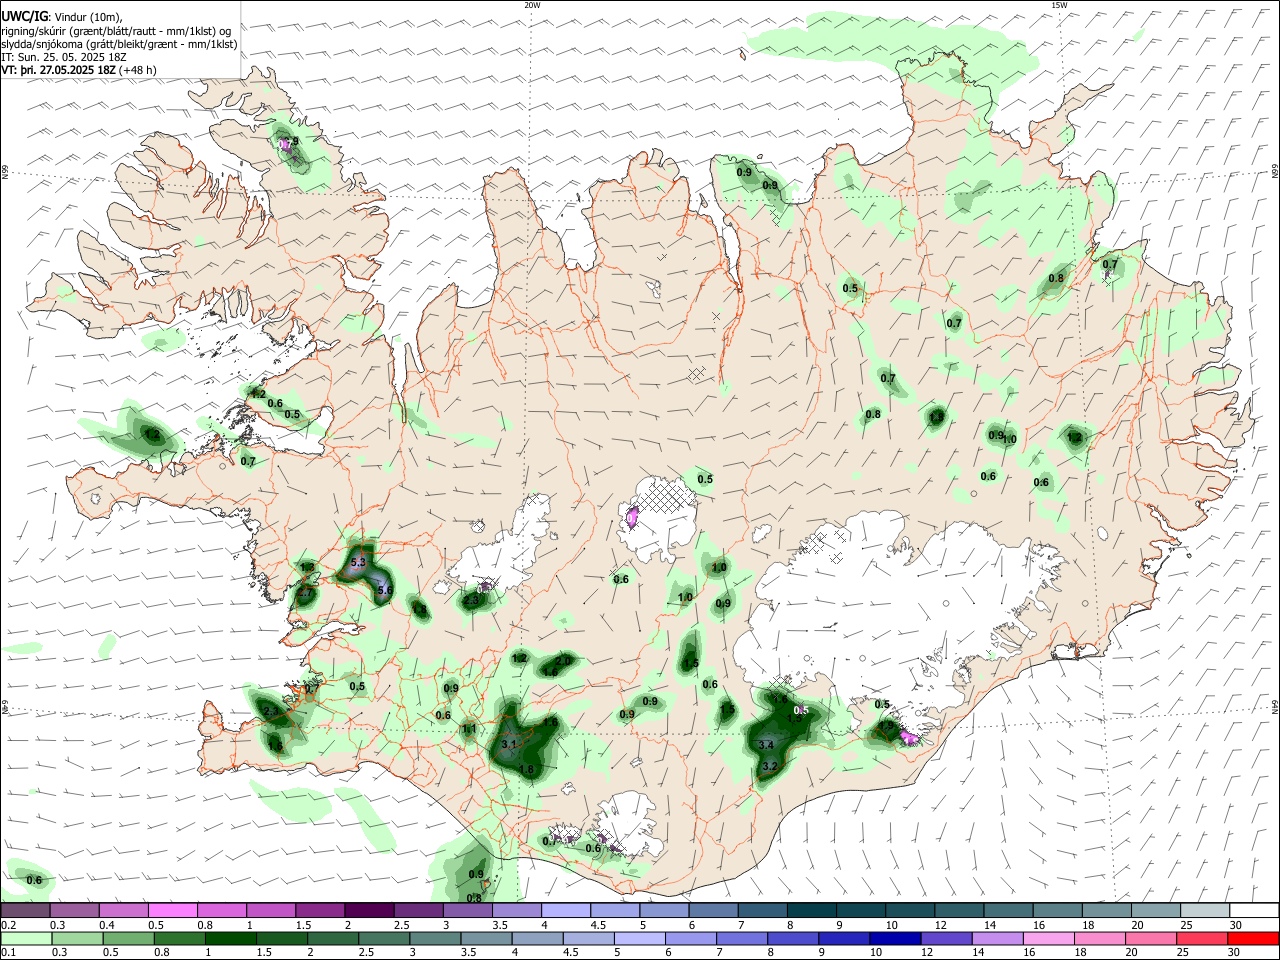1280x960 pixels.
Task: Select the 'slydda/snjókoma' legend description line
Action: click(x=119, y=44)
